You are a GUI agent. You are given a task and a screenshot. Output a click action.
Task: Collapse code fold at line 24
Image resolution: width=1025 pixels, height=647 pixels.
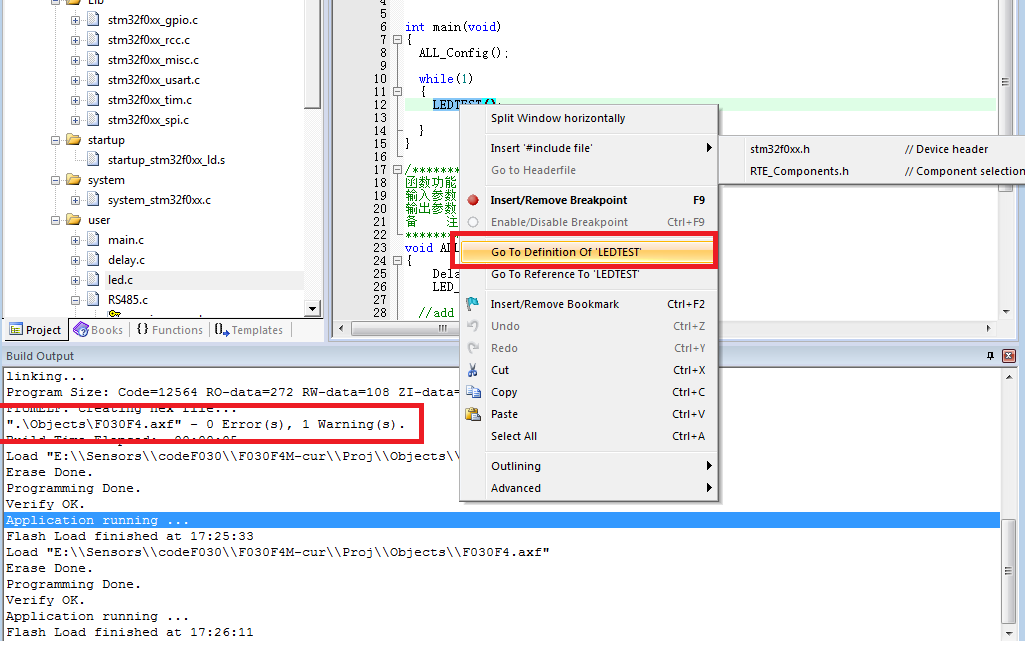397,260
